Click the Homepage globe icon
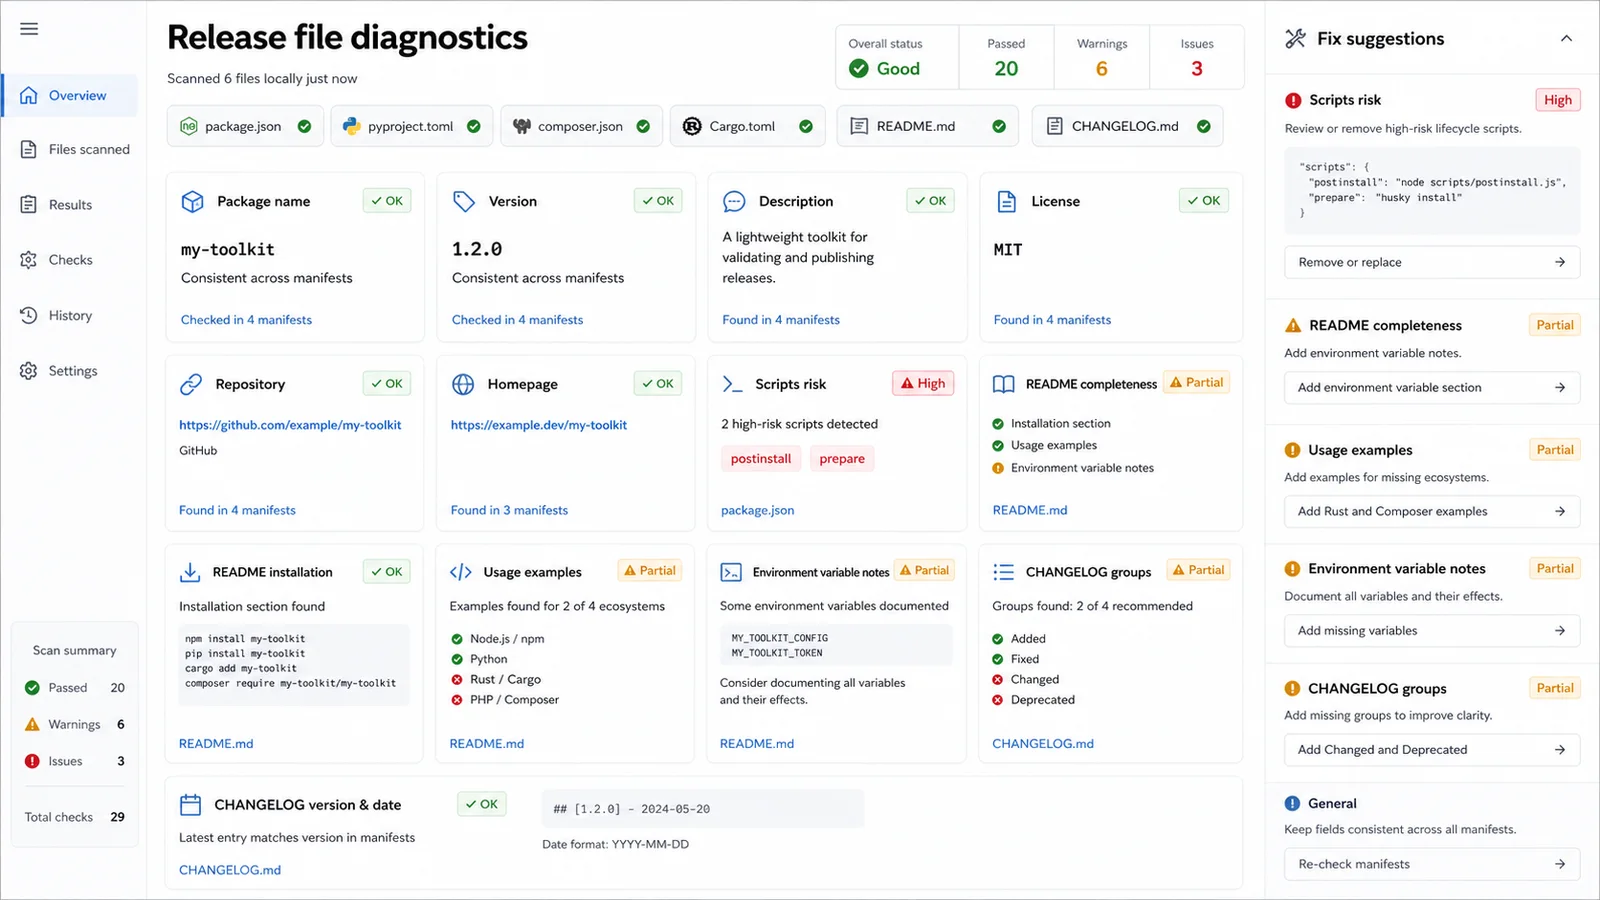The height and width of the screenshot is (900, 1600). 463,384
